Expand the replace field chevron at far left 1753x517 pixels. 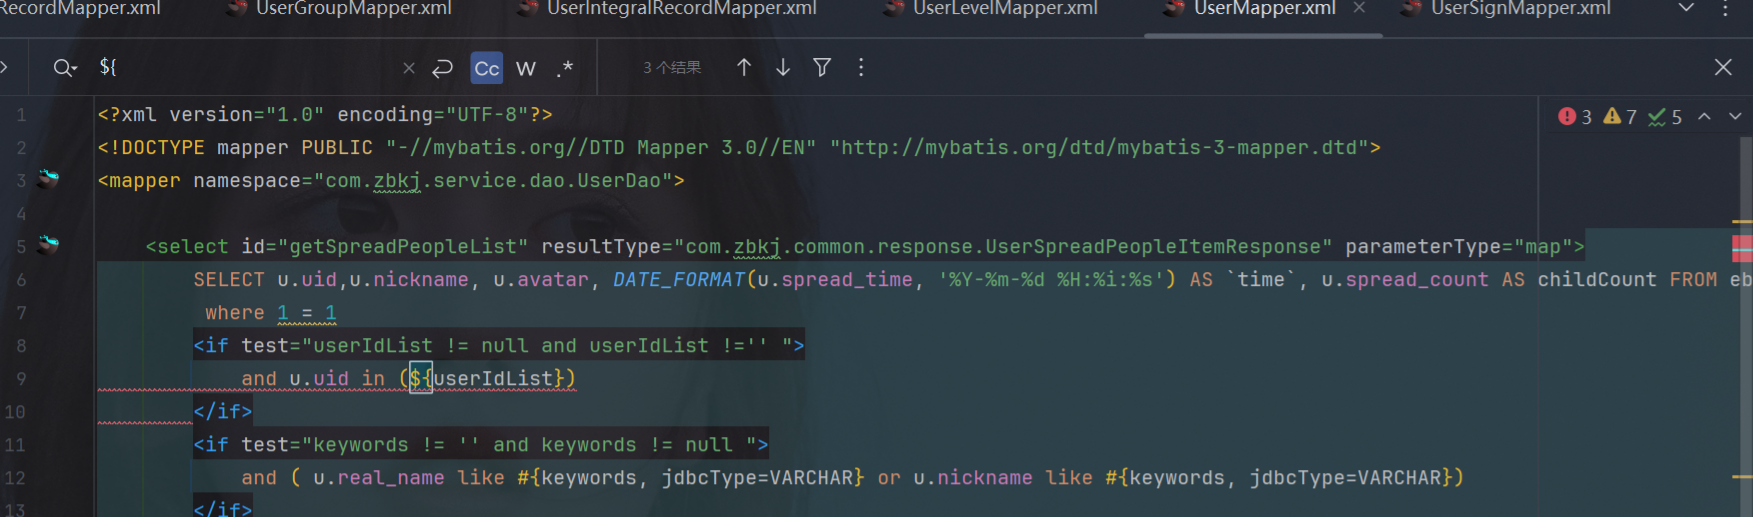click(x=5, y=67)
